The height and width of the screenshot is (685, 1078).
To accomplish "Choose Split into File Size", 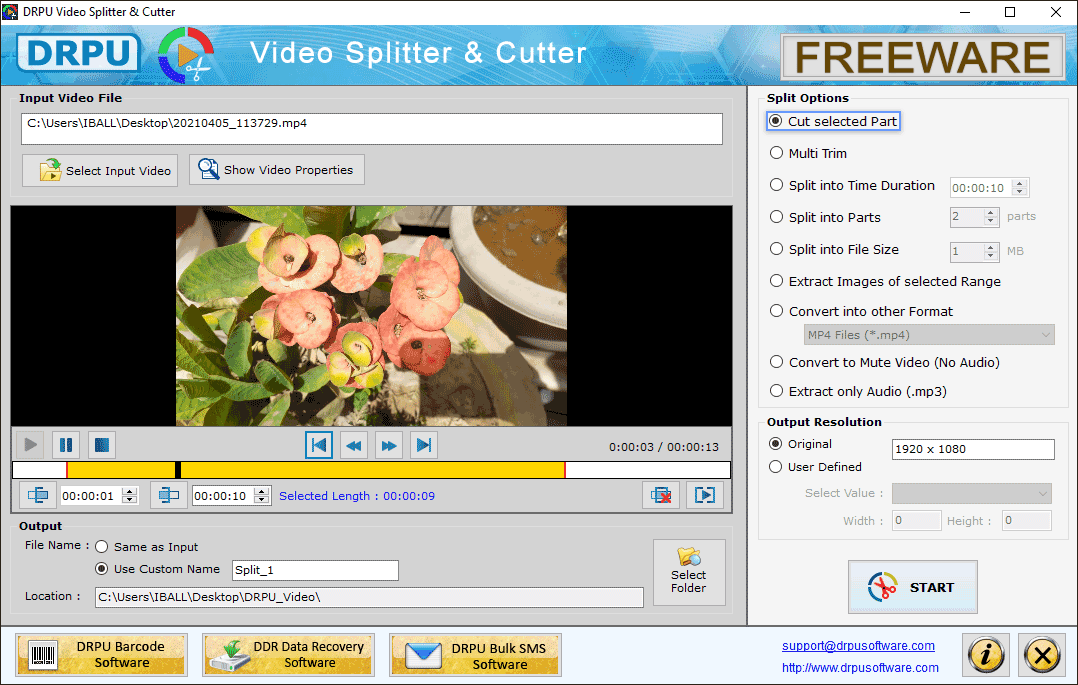I will click(x=834, y=249).
